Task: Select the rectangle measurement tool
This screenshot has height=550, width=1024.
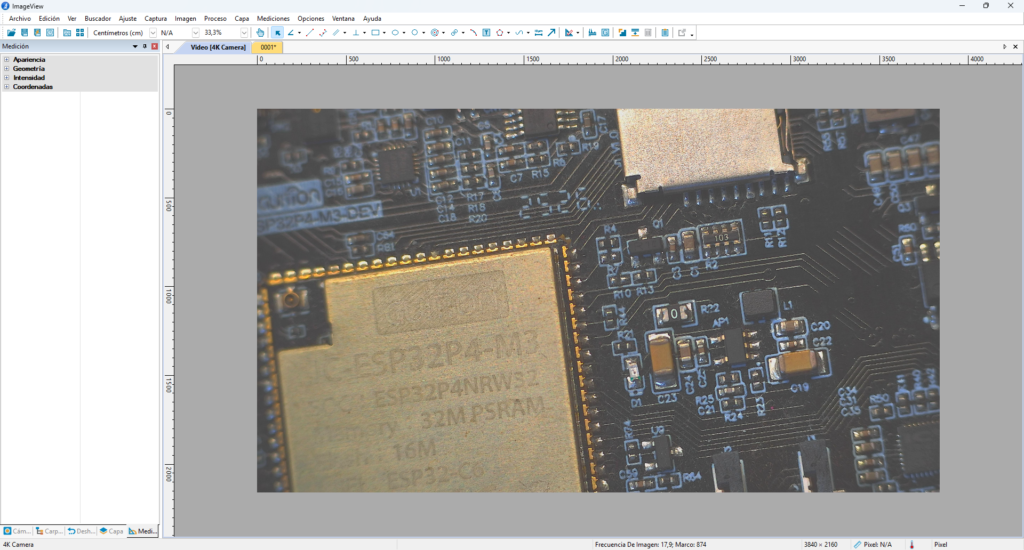Action: (376, 33)
